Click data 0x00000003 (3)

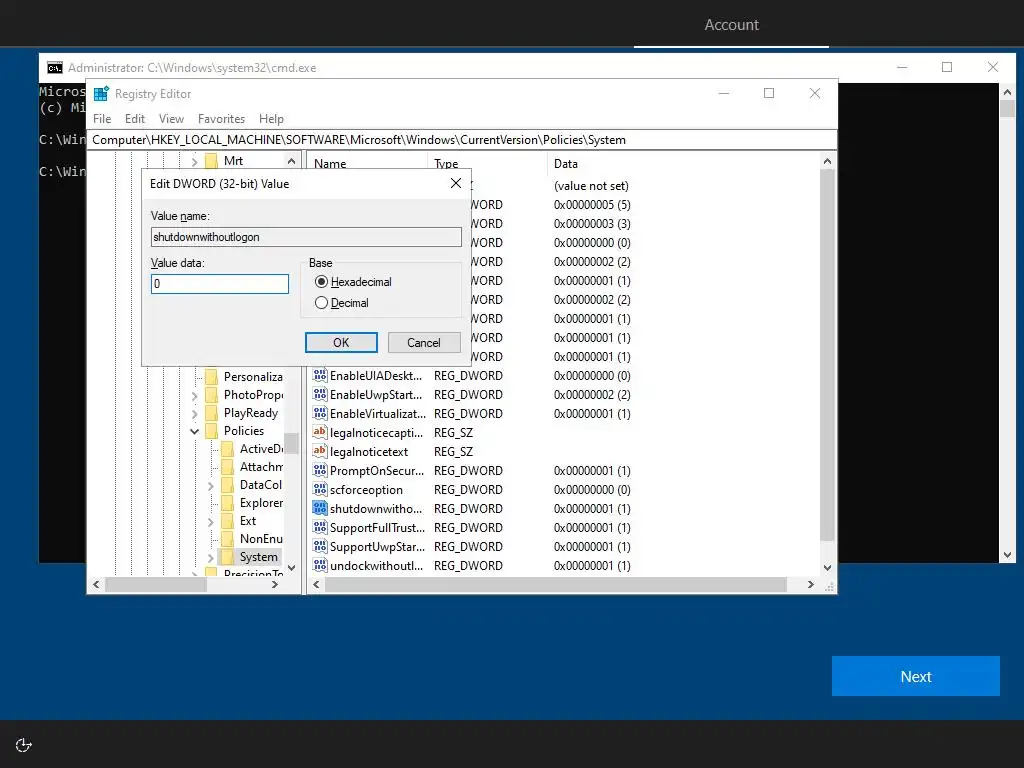[592, 224]
